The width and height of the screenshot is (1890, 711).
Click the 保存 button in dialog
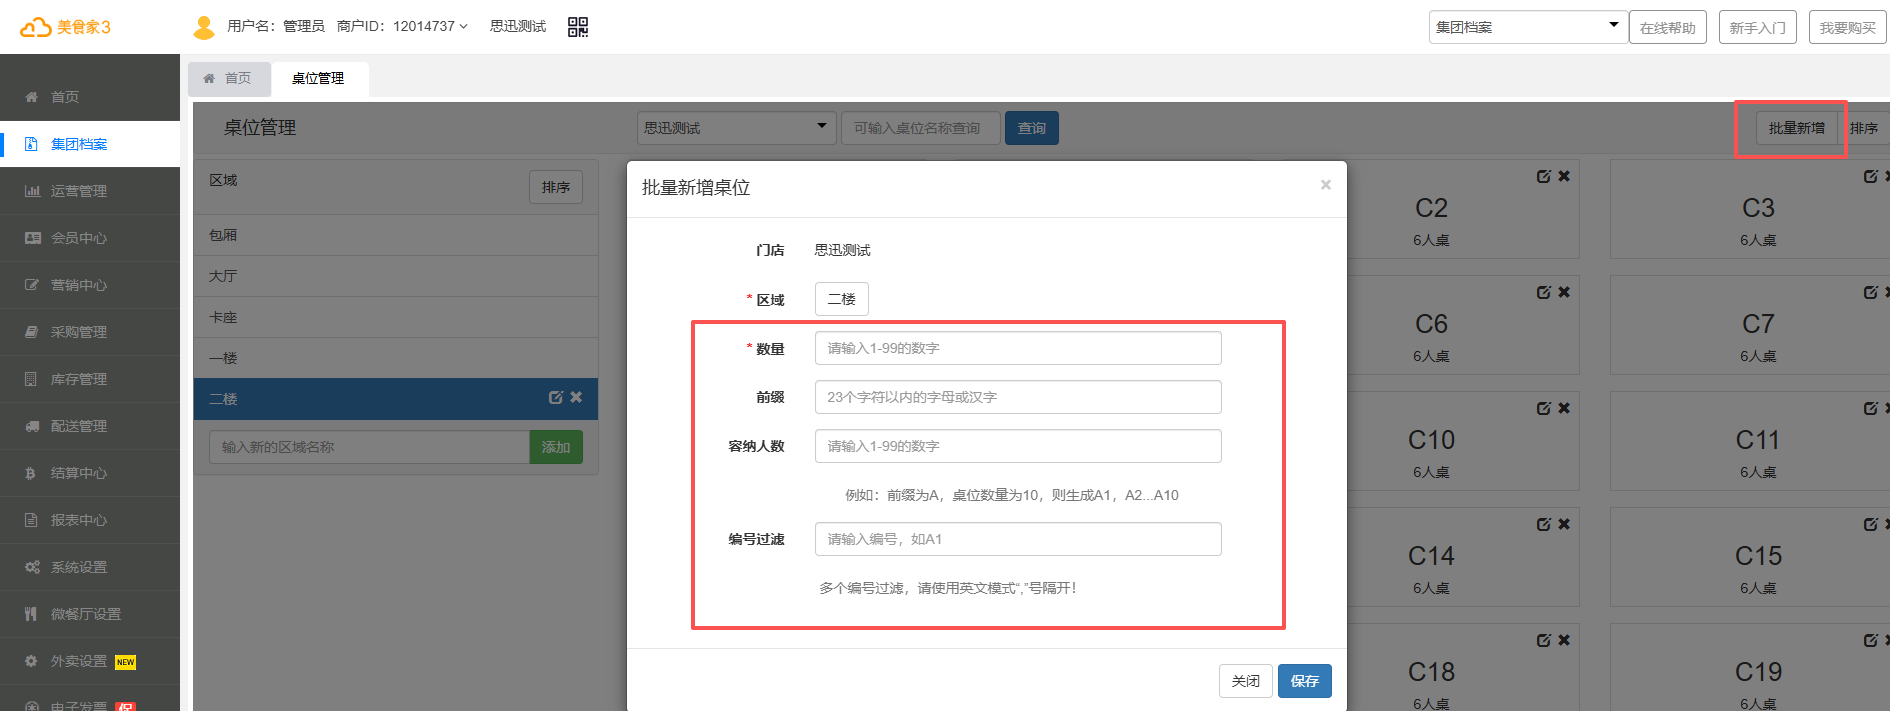pos(1304,681)
